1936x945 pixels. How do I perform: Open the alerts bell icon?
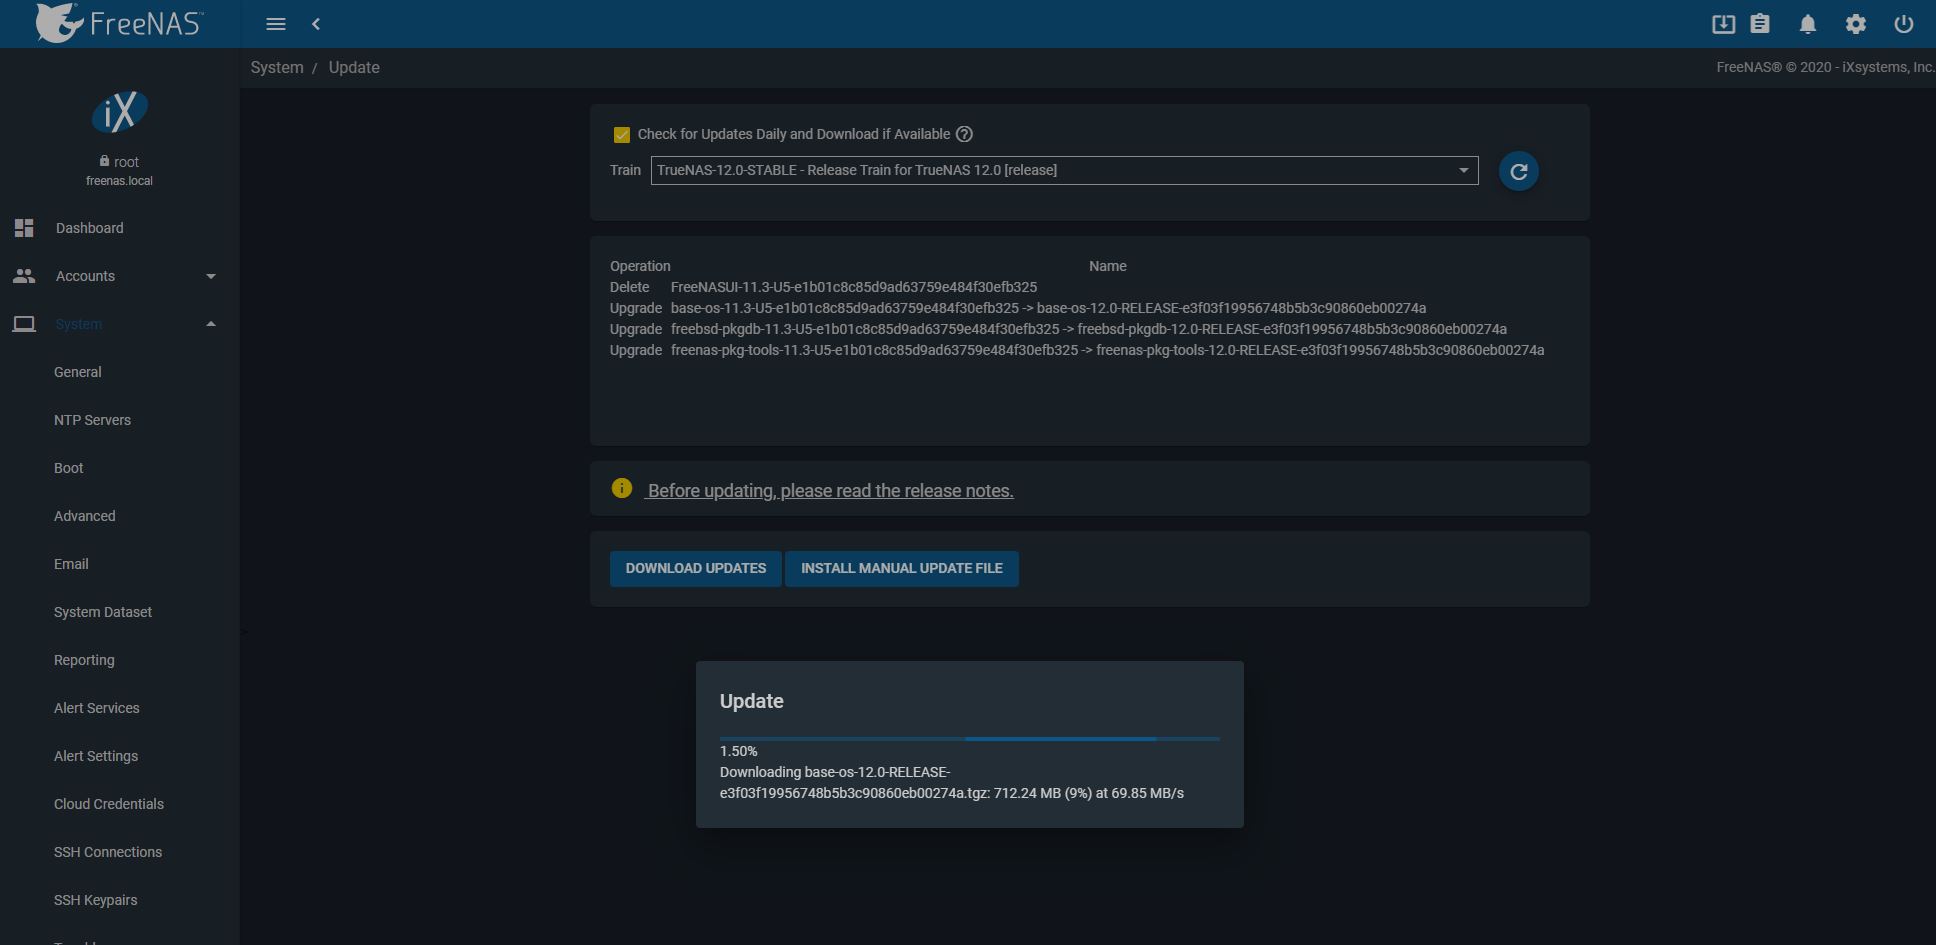click(x=1808, y=24)
